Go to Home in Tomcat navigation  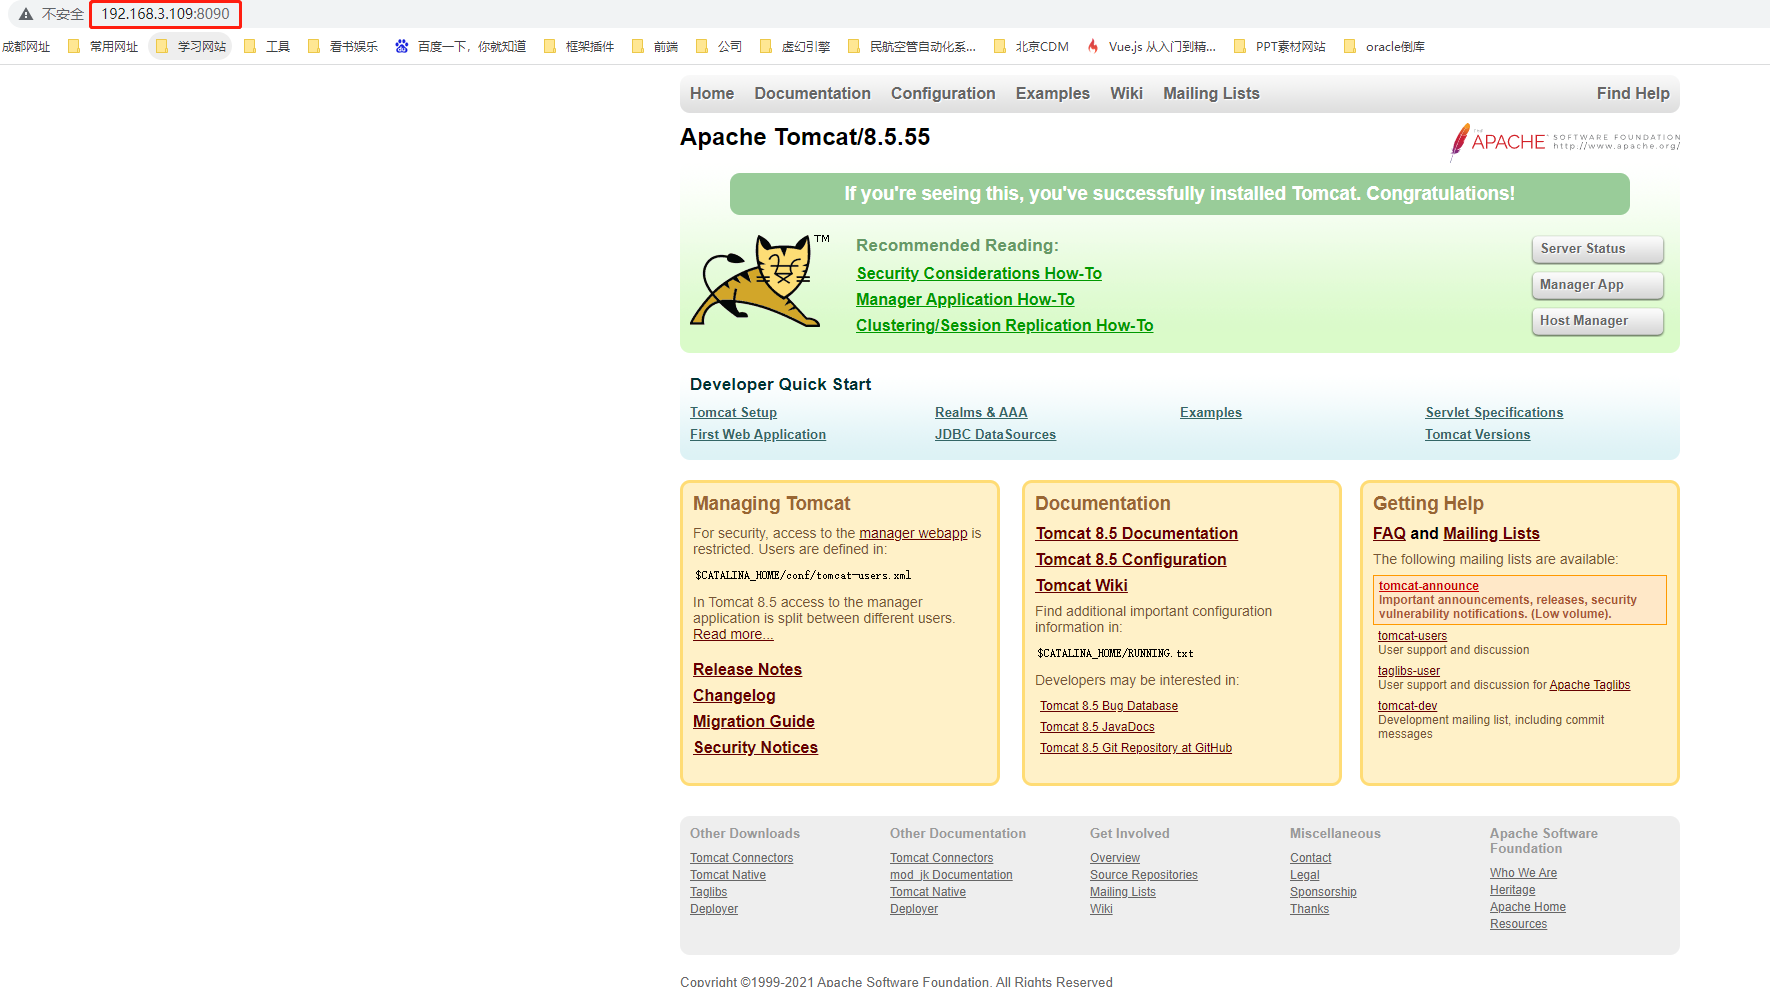[712, 93]
